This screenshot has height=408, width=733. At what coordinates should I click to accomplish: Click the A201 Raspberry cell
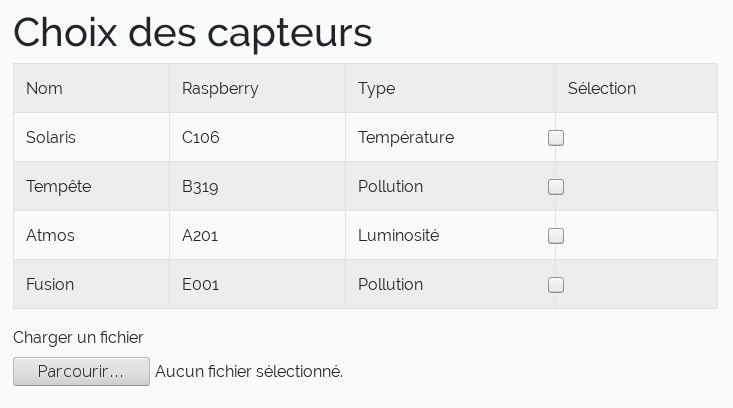[x=200, y=235]
